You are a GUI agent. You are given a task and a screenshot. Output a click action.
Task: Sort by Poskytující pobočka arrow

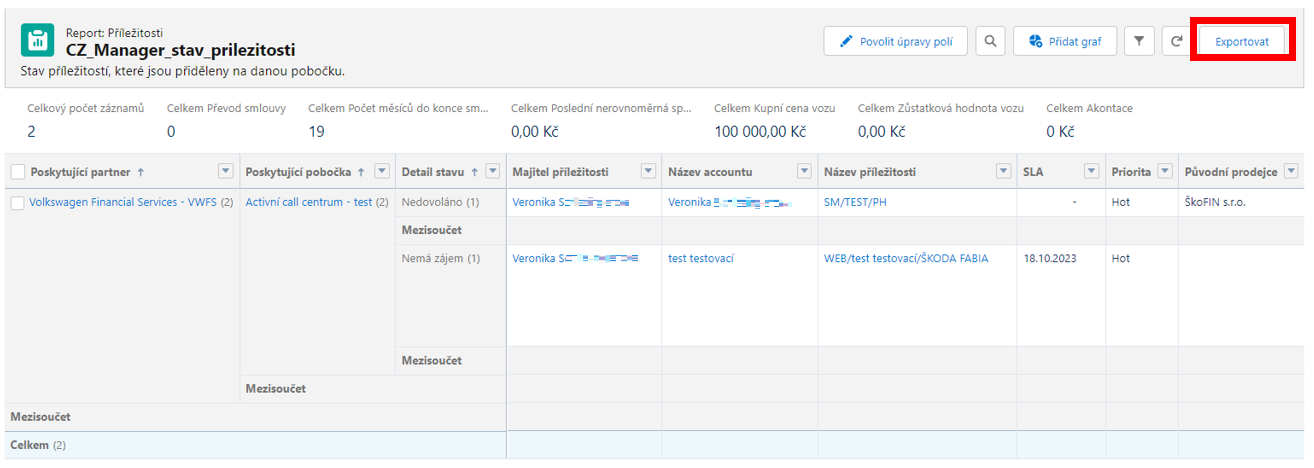[x=360, y=172]
